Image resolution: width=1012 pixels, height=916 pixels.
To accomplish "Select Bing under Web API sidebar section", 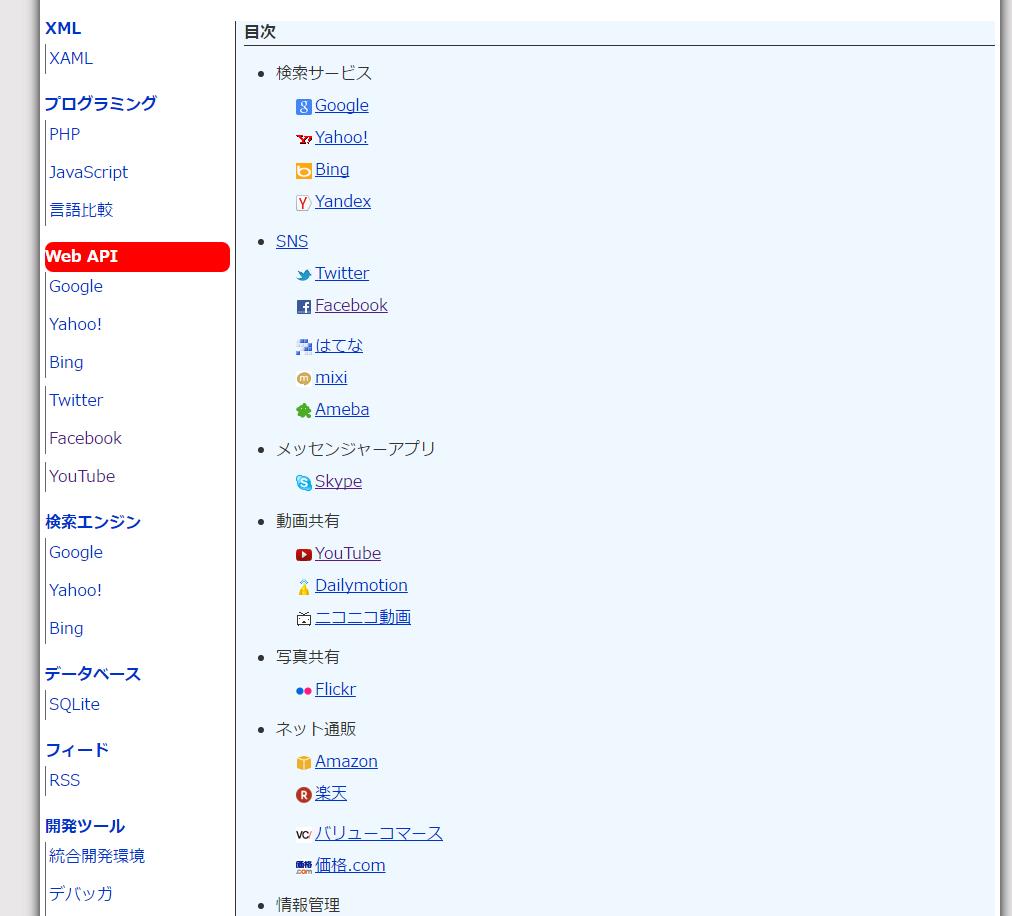I will [x=66, y=363].
